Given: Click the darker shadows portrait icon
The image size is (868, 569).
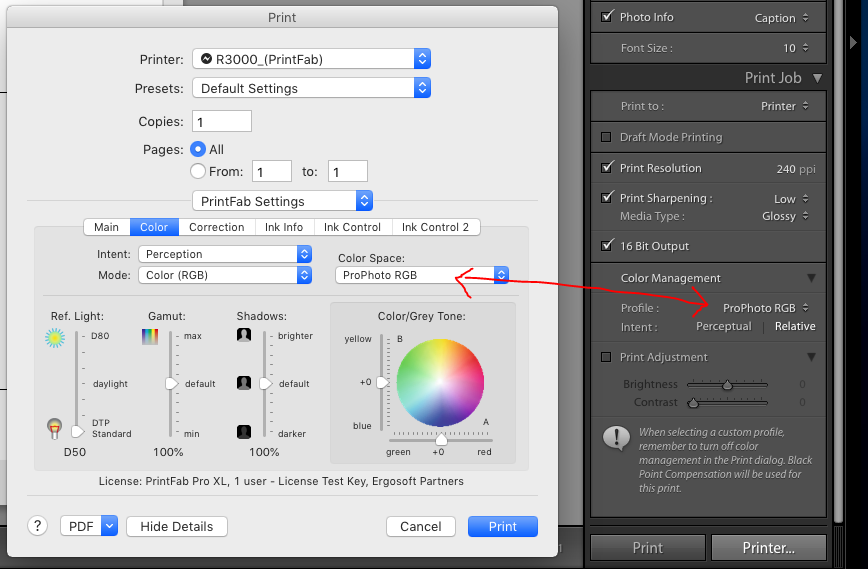Looking at the screenshot, I should (243, 432).
